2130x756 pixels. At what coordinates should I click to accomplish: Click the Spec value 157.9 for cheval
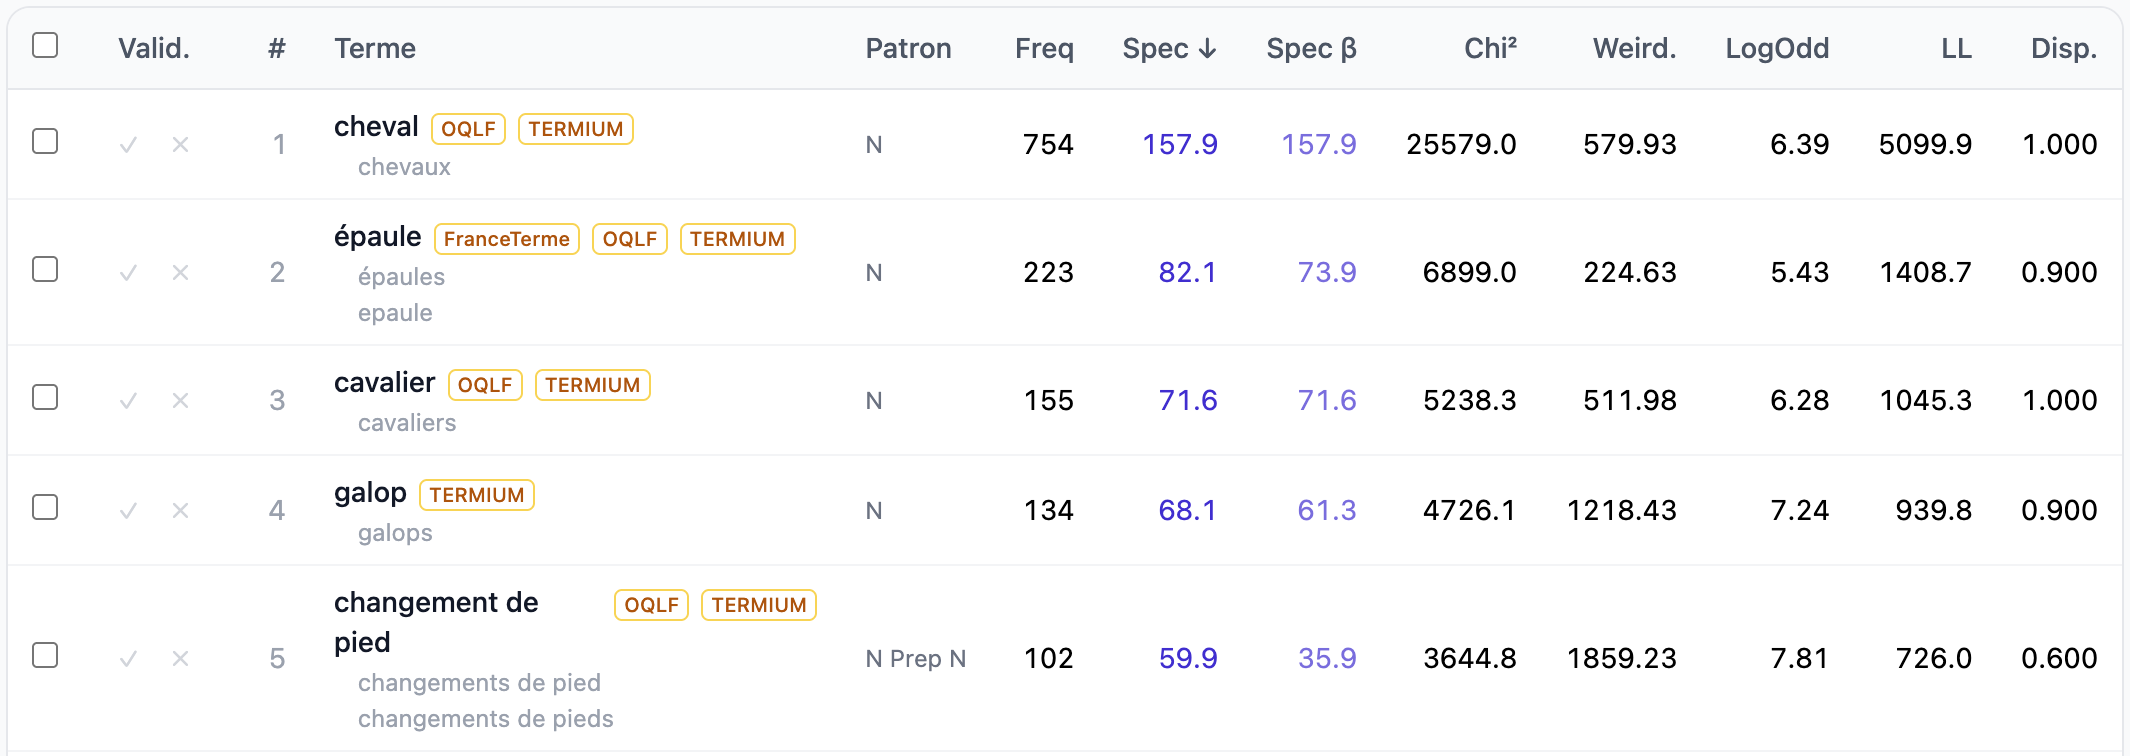tap(1180, 145)
